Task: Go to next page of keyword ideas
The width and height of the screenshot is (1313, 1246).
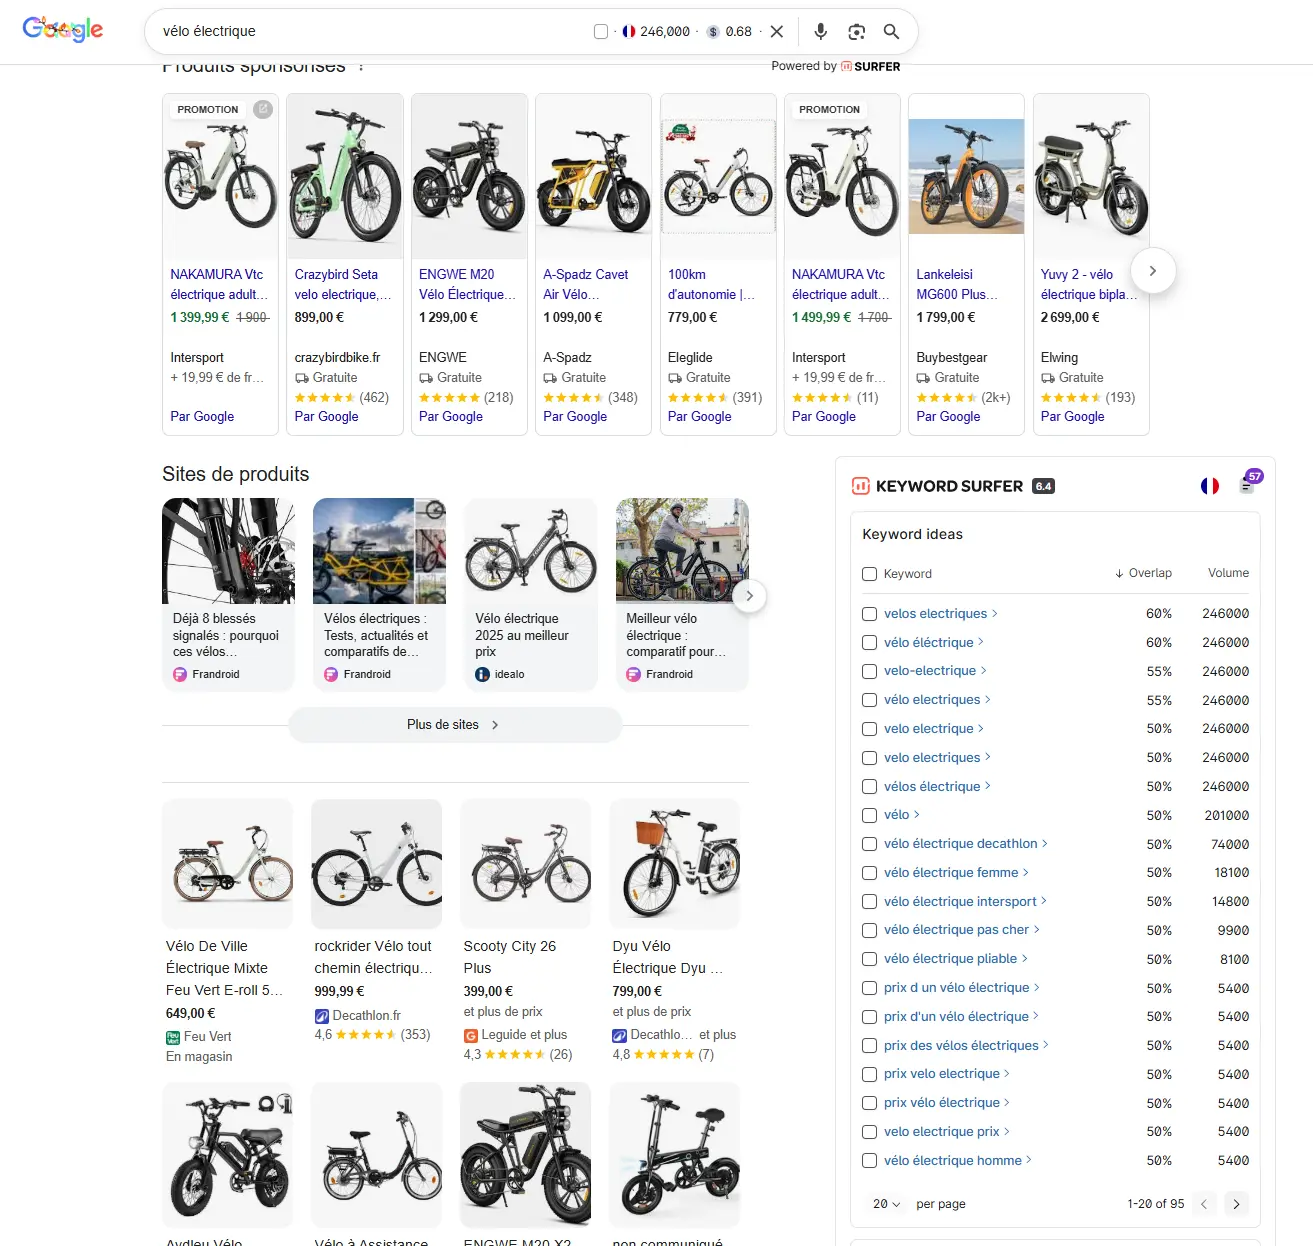Action: [x=1236, y=1204]
